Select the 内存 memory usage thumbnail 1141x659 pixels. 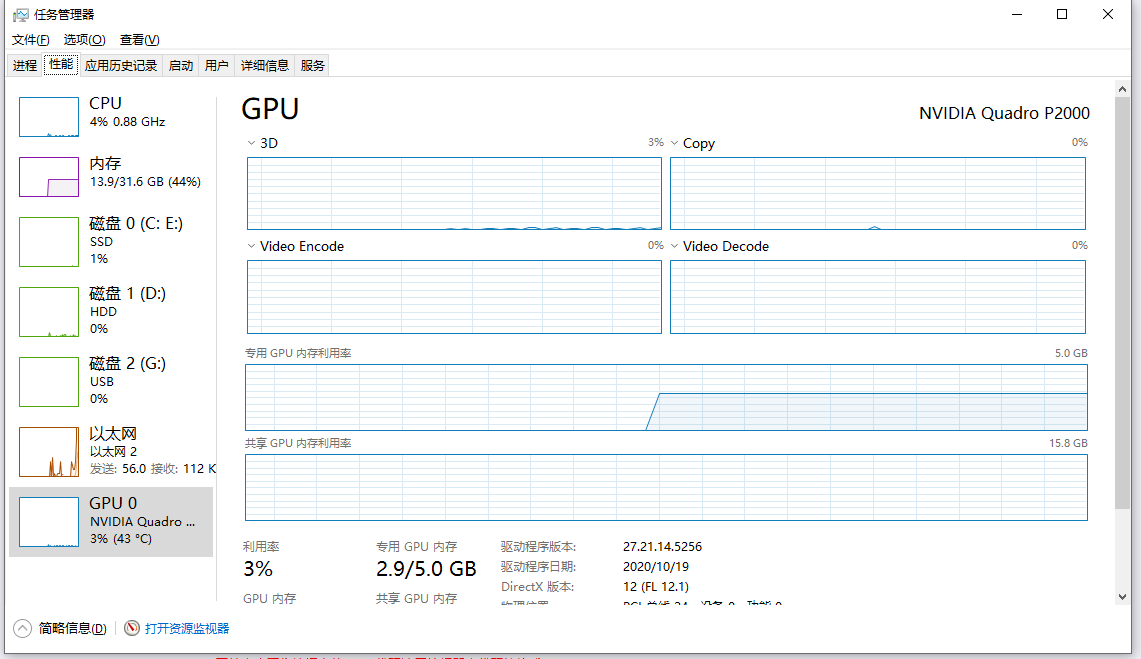pyautogui.click(x=49, y=177)
